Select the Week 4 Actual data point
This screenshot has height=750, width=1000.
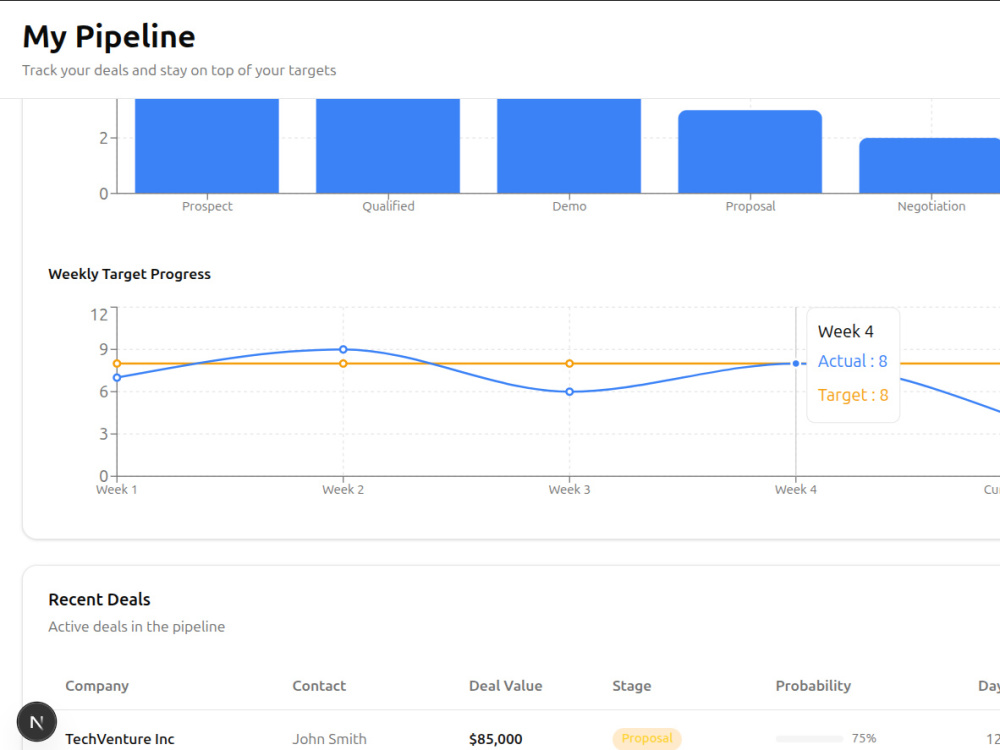coord(796,364)
